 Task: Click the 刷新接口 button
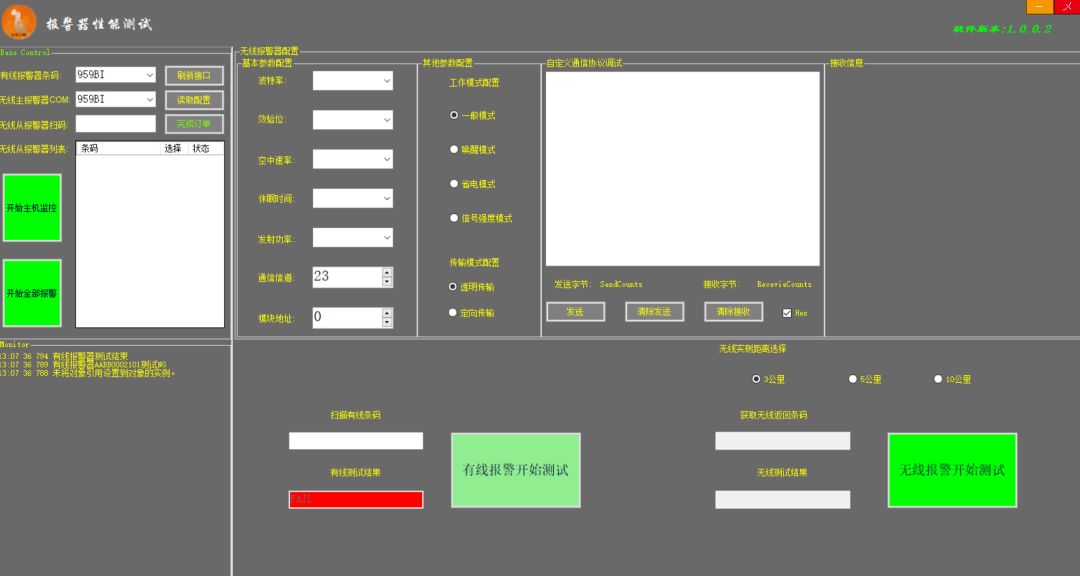tap(194, 76)
